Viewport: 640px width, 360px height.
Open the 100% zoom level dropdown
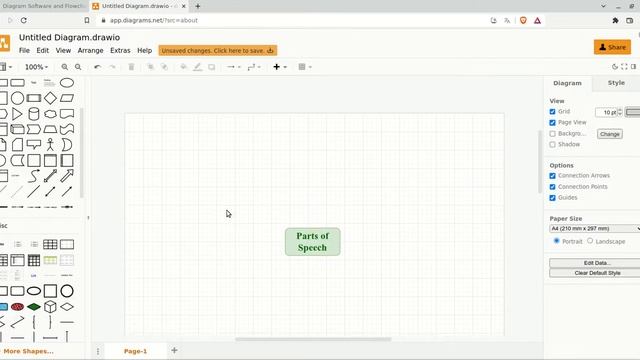click(x=36, y=67)
